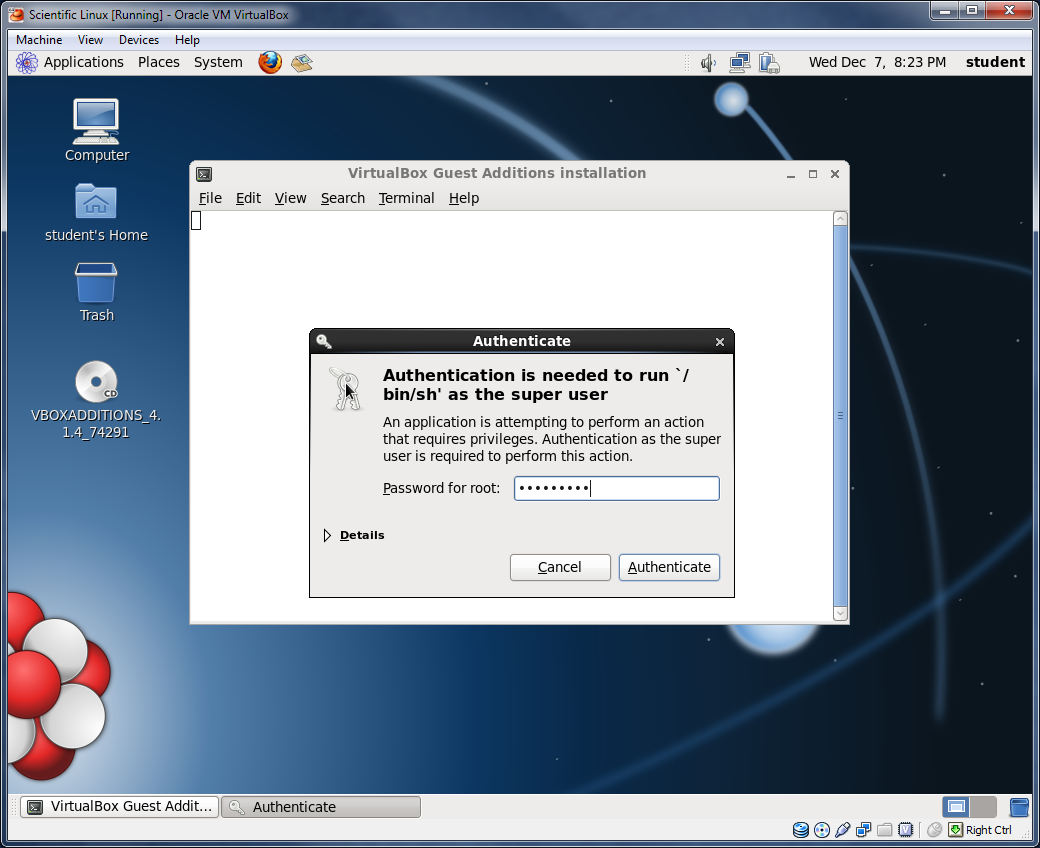Screen dimensions: 1040x848
Task: Open the Terminal menu in installation window
Action: click(x=406, y=198)
